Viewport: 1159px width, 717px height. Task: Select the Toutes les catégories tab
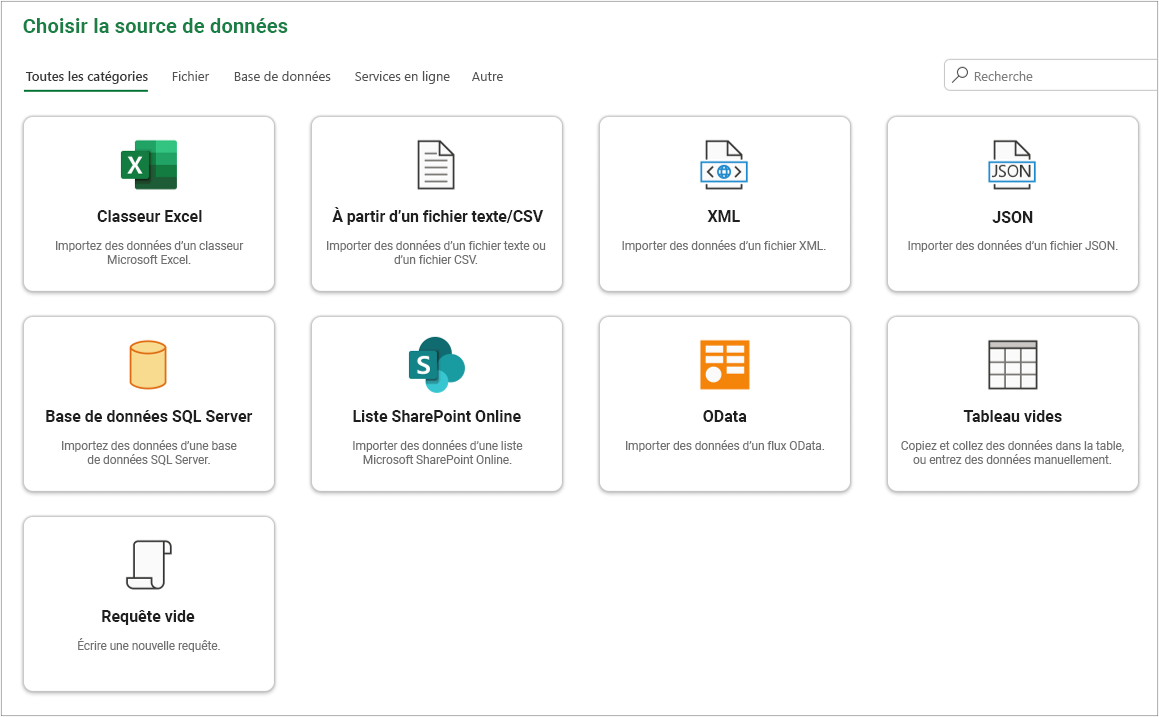pos(86,76)
